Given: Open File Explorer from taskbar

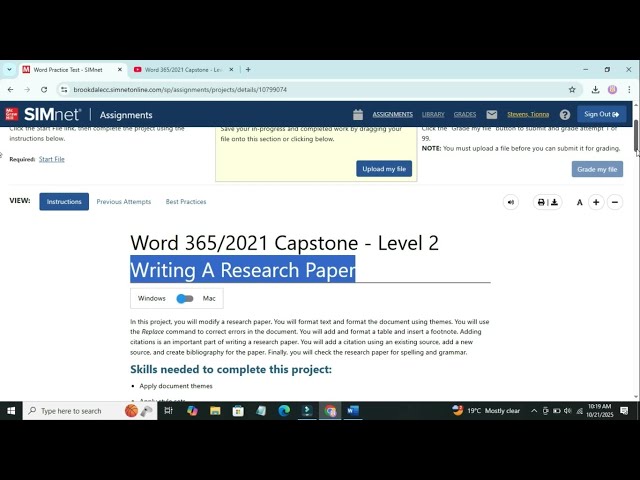Looking at the screenshot, I should point(215,411).
